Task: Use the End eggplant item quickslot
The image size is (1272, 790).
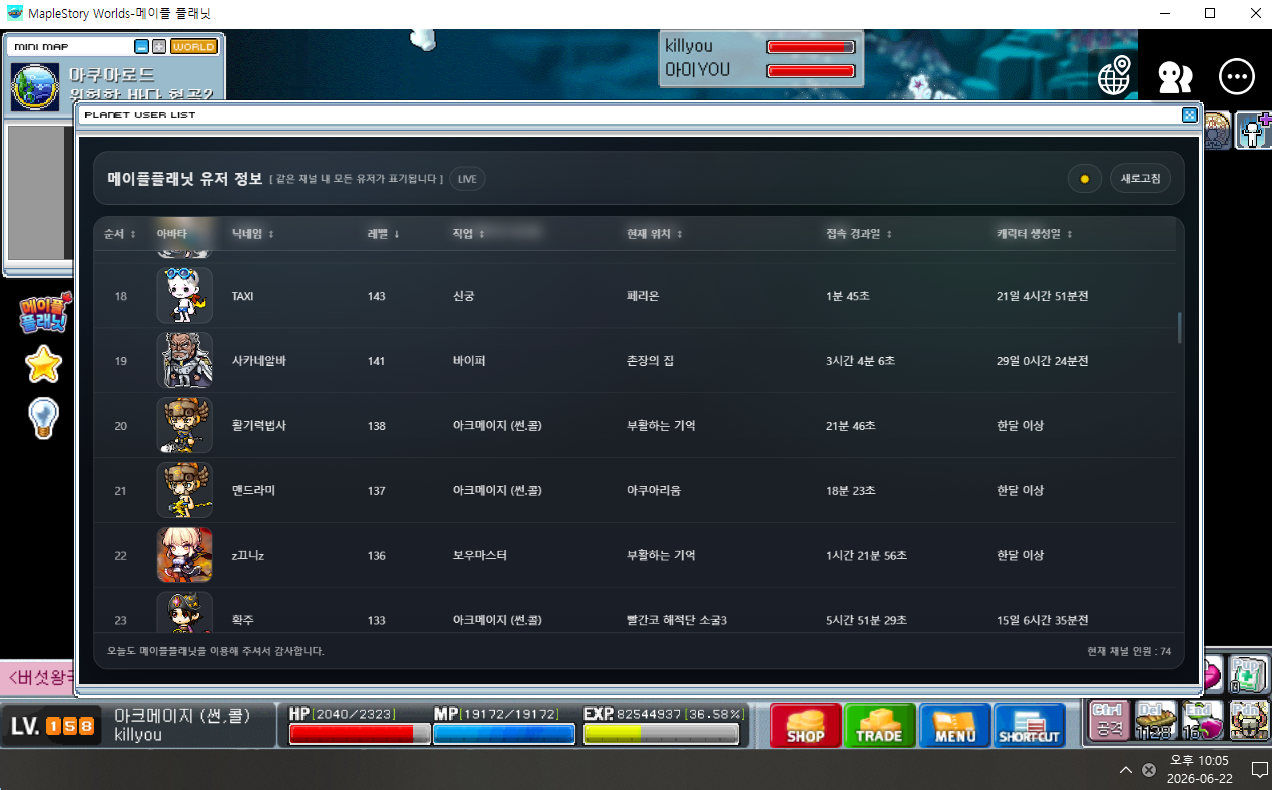Action: click(1202, 721)
